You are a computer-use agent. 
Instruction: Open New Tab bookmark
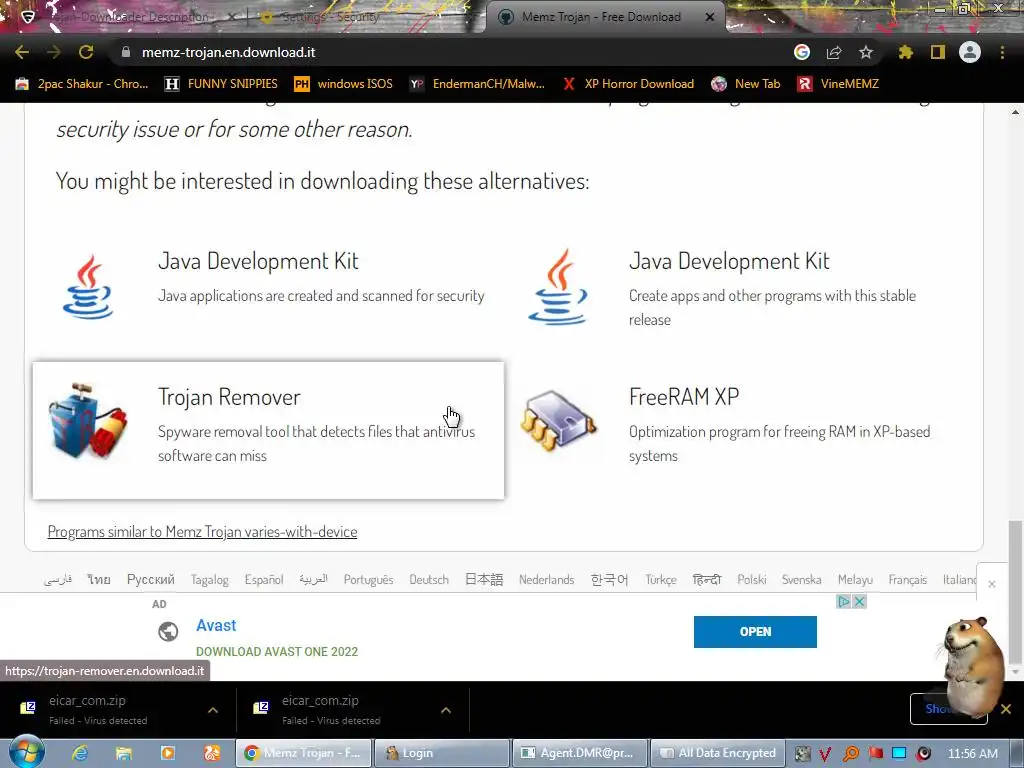coord(746,84)
